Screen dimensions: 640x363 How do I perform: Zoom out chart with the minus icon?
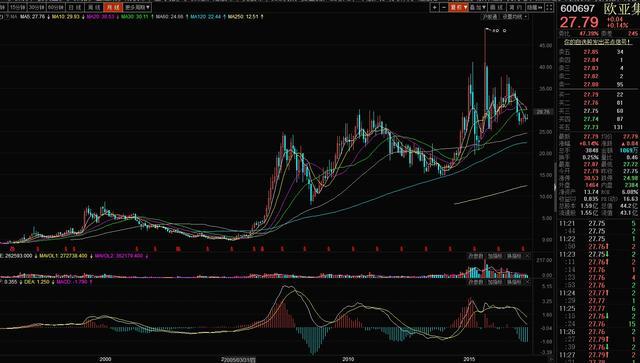444,7
